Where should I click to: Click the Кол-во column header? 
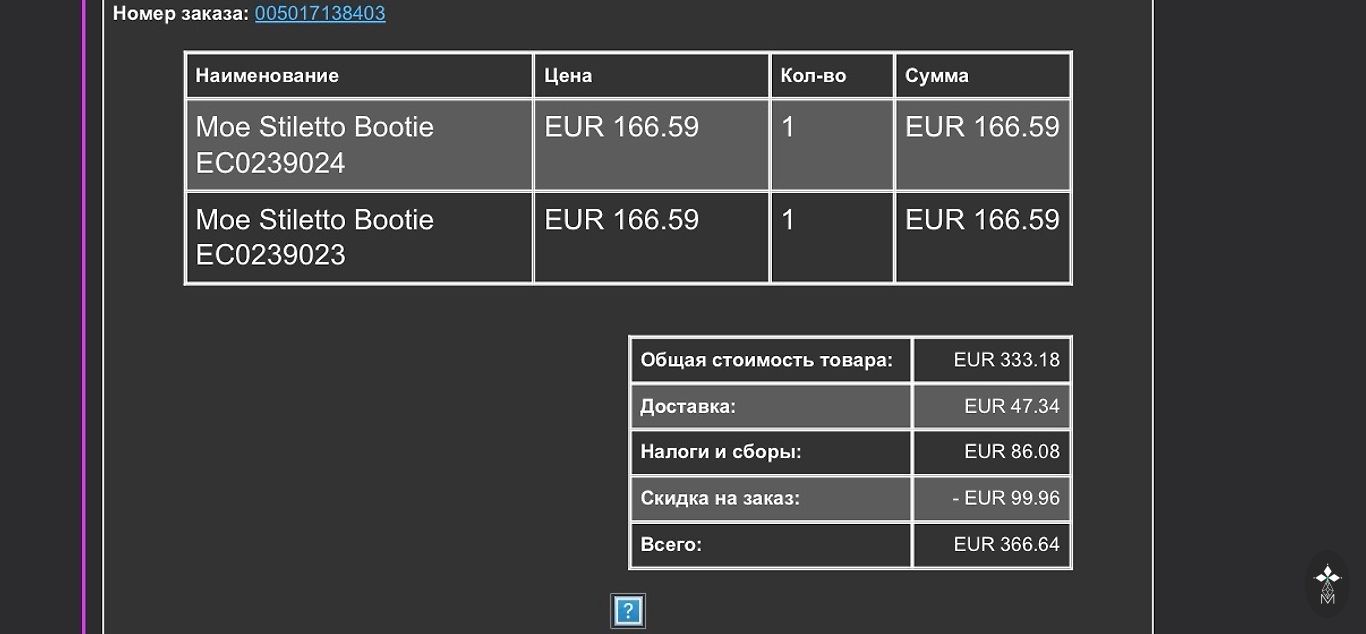(x=813, y=76)
